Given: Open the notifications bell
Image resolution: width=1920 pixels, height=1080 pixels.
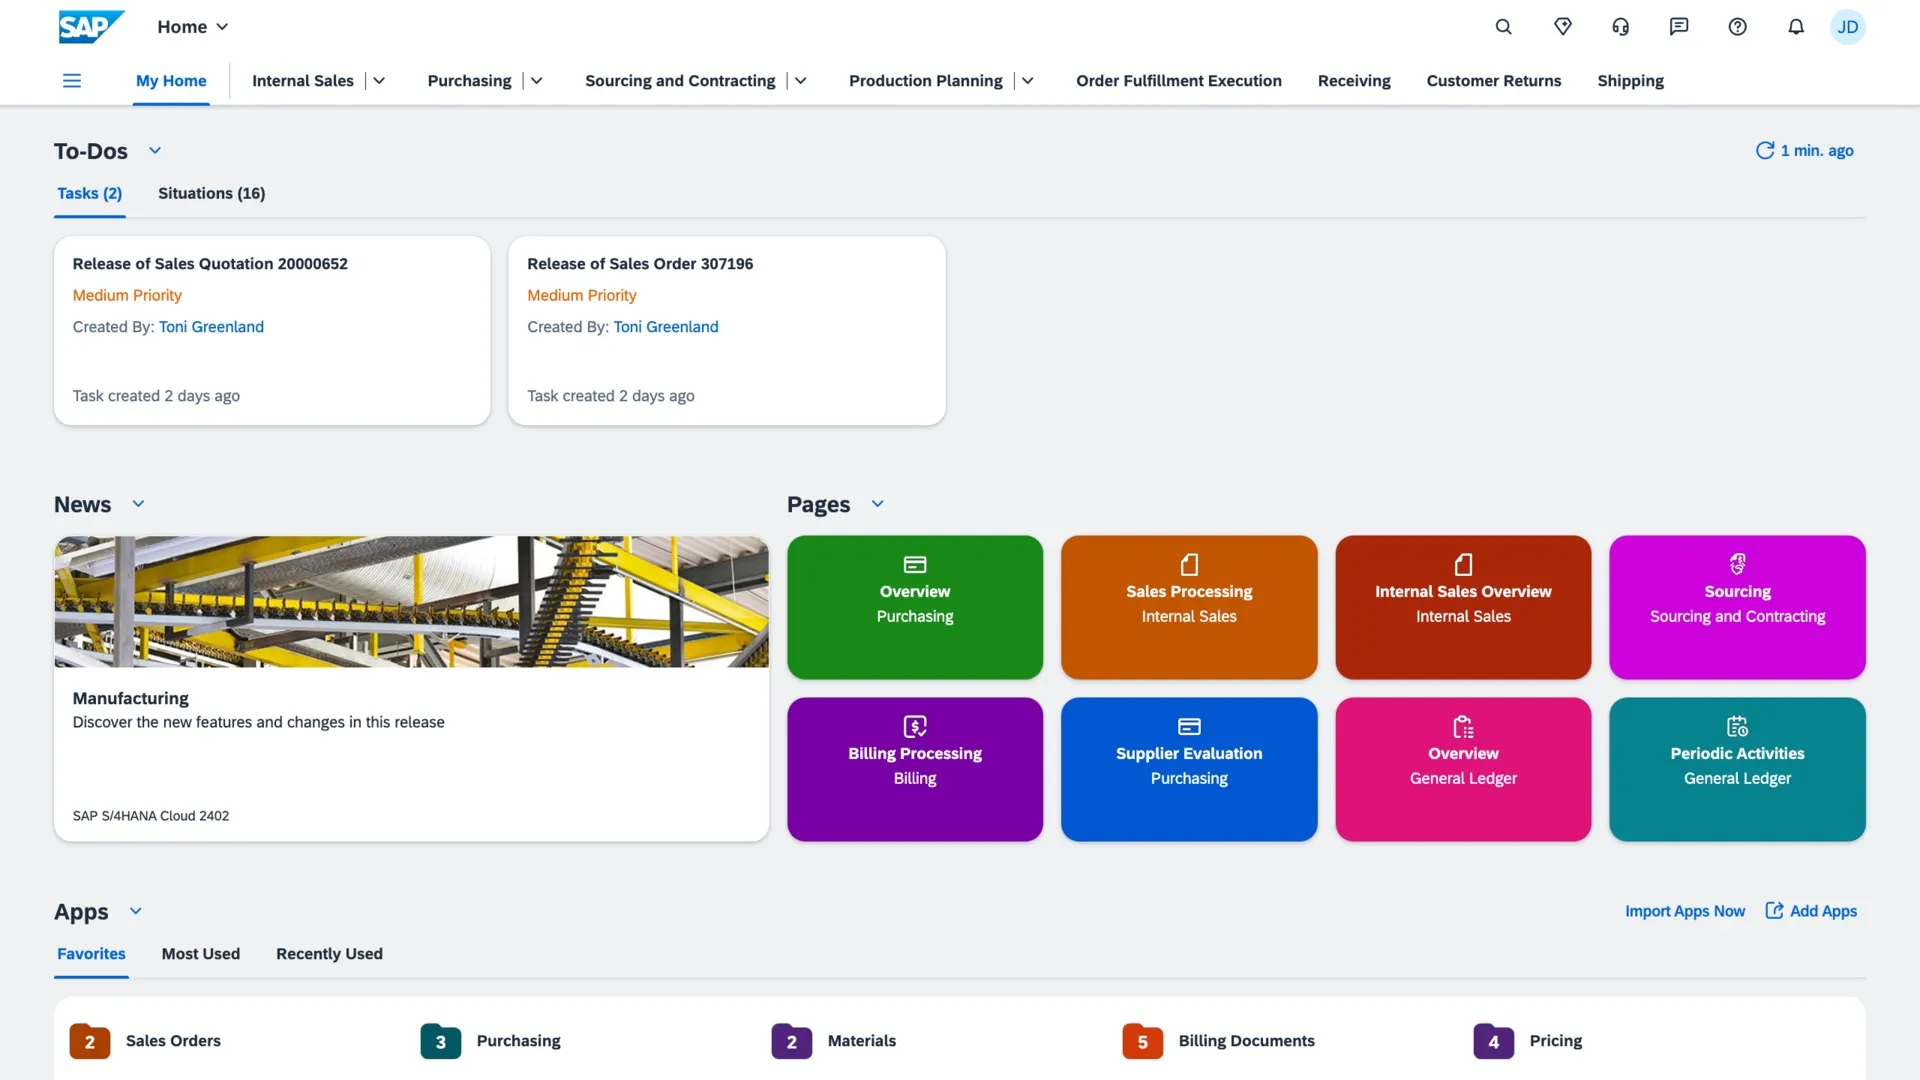Looking at the screenshot, I should [x=1796, y=27].
